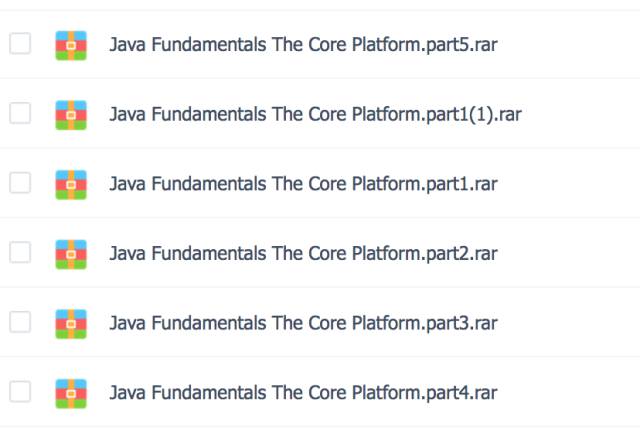Click the part4.rar archive icon
The width and height of the screenshot is (640, 441).
pos(71,394)
